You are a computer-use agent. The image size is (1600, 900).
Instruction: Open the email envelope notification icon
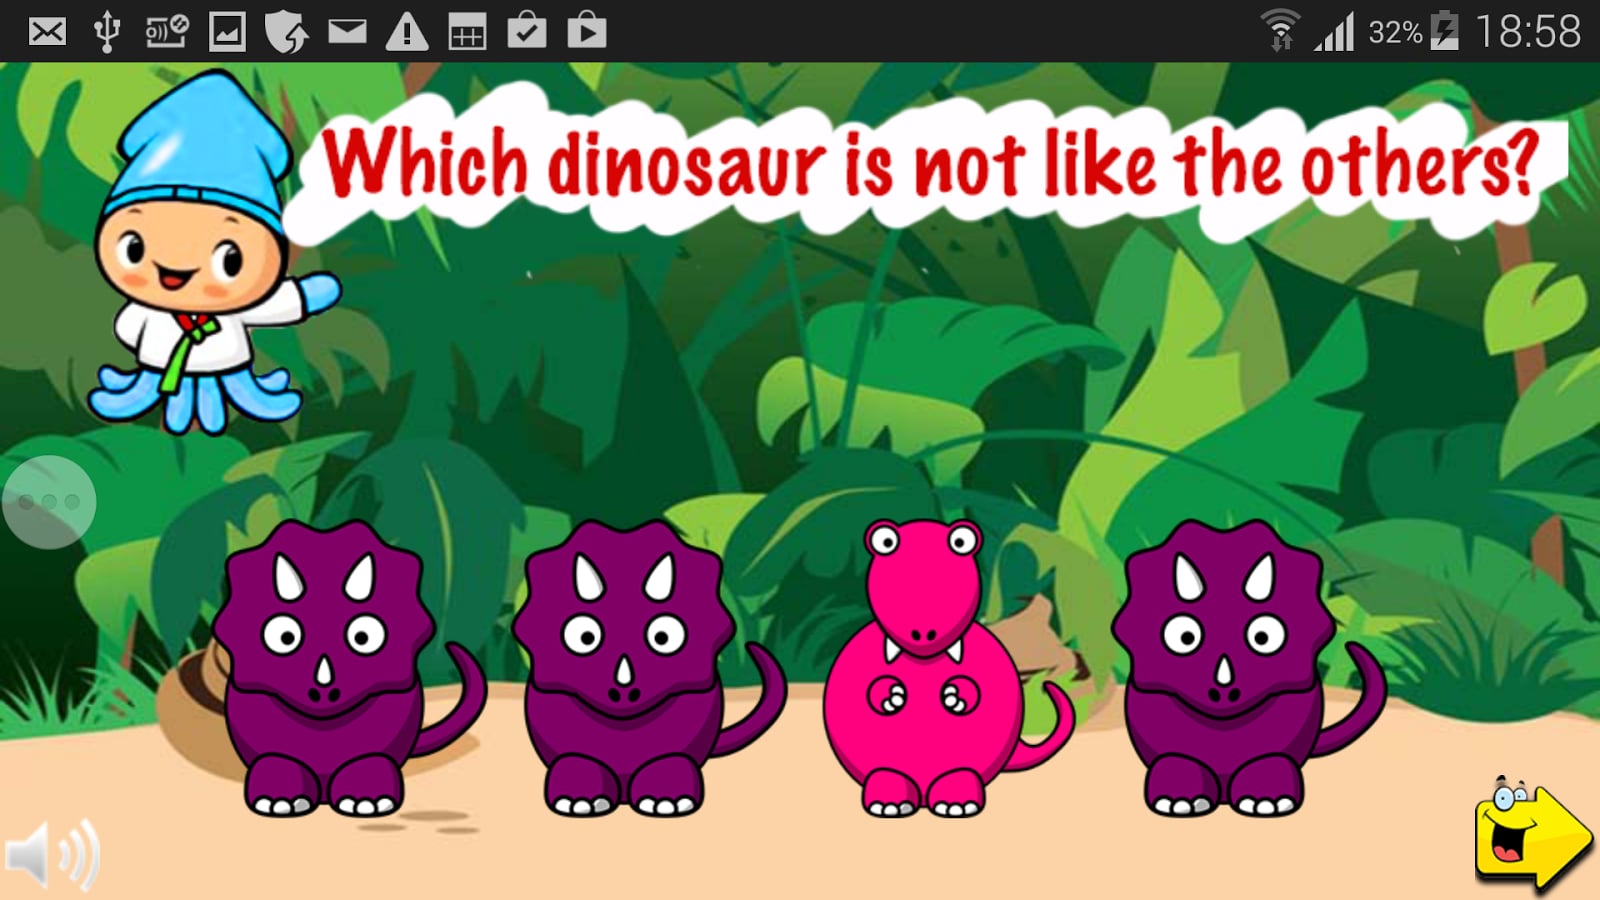tap(47, 32)
